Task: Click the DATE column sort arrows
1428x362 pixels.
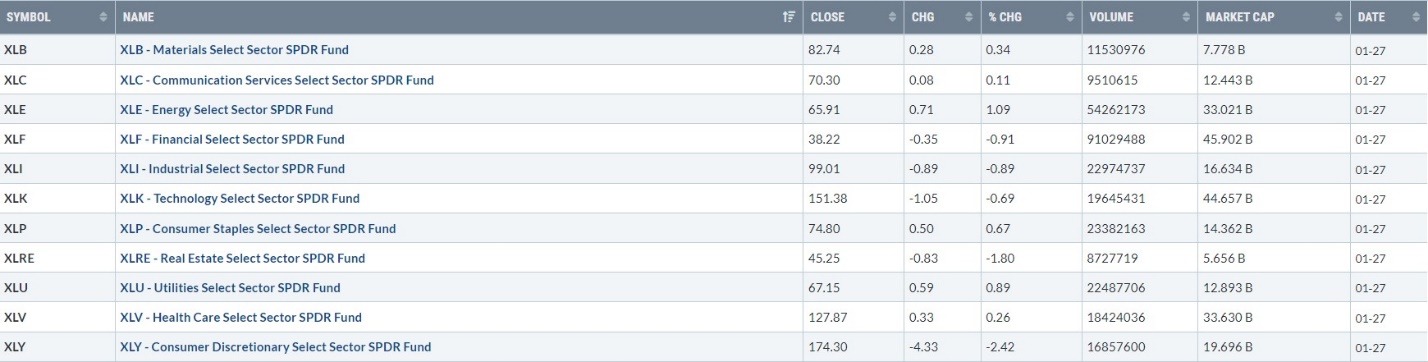Action: 1416,18
